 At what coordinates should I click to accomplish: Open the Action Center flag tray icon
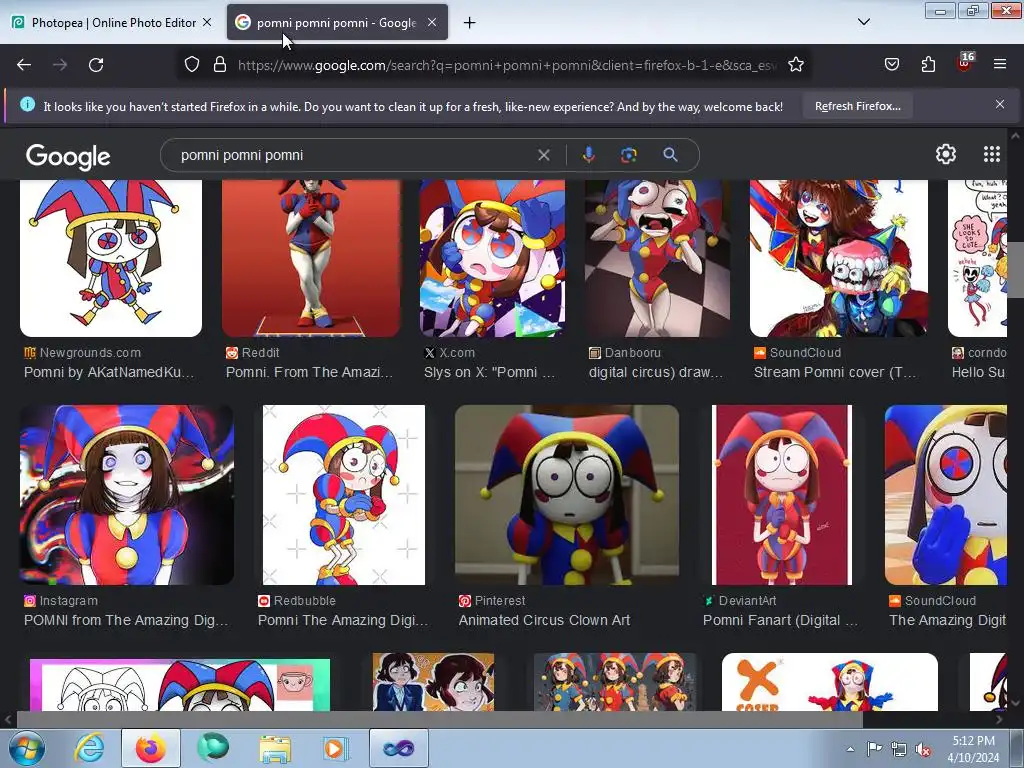point(874,749)
